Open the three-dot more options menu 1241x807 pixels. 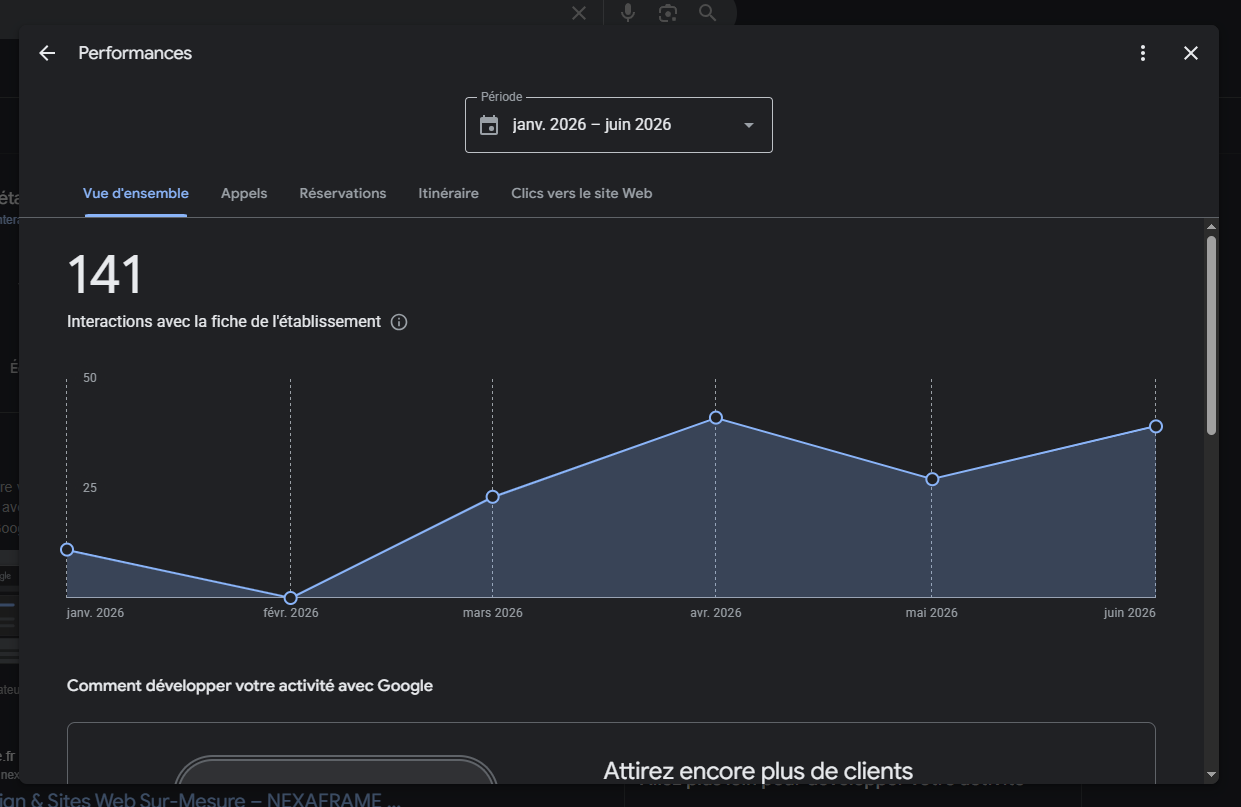click(x=1143, y=53)
